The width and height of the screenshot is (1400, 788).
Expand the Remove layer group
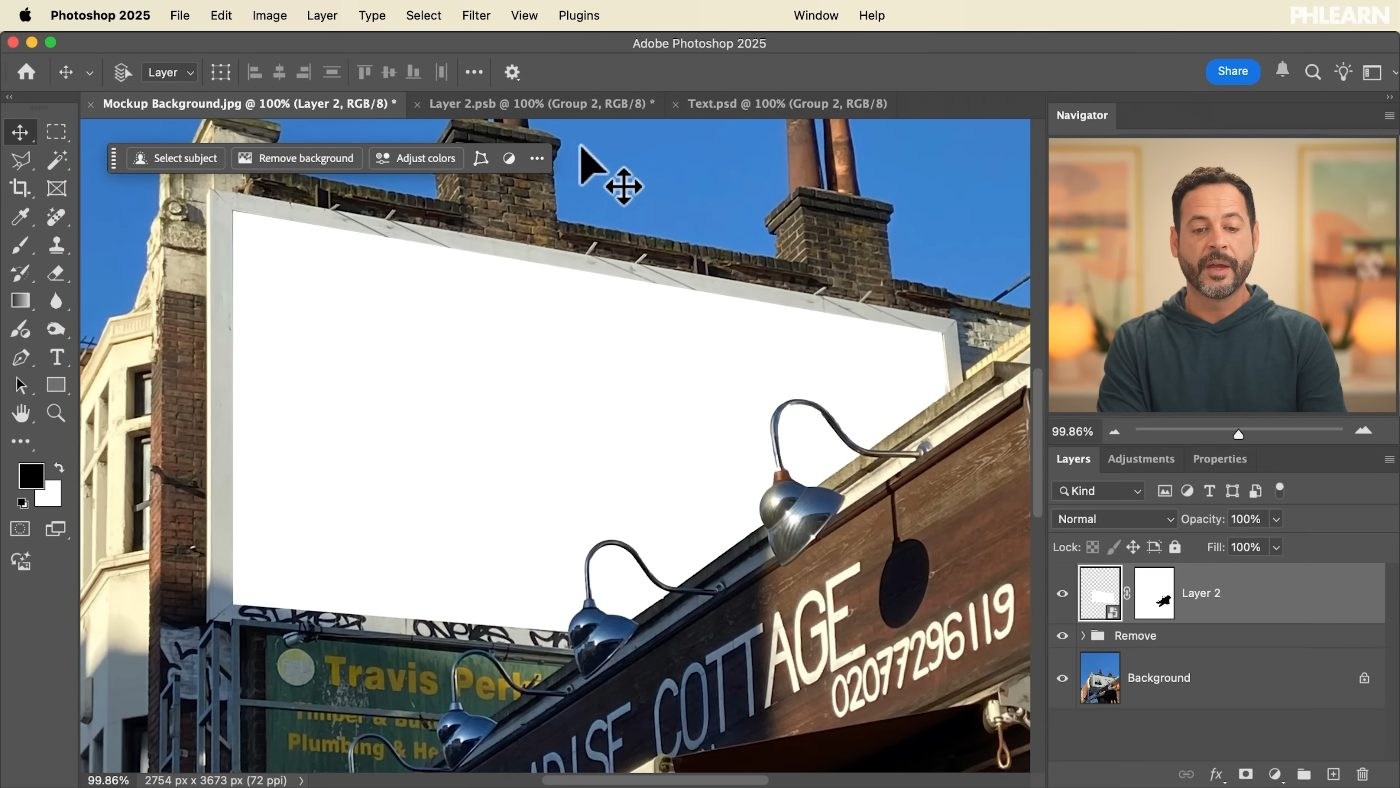(x=1083, y=636)
